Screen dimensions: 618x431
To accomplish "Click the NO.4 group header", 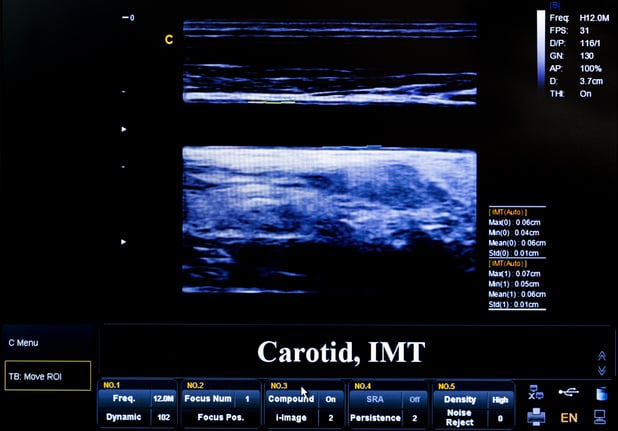I will pyautogui.click(x=363, y=386).
